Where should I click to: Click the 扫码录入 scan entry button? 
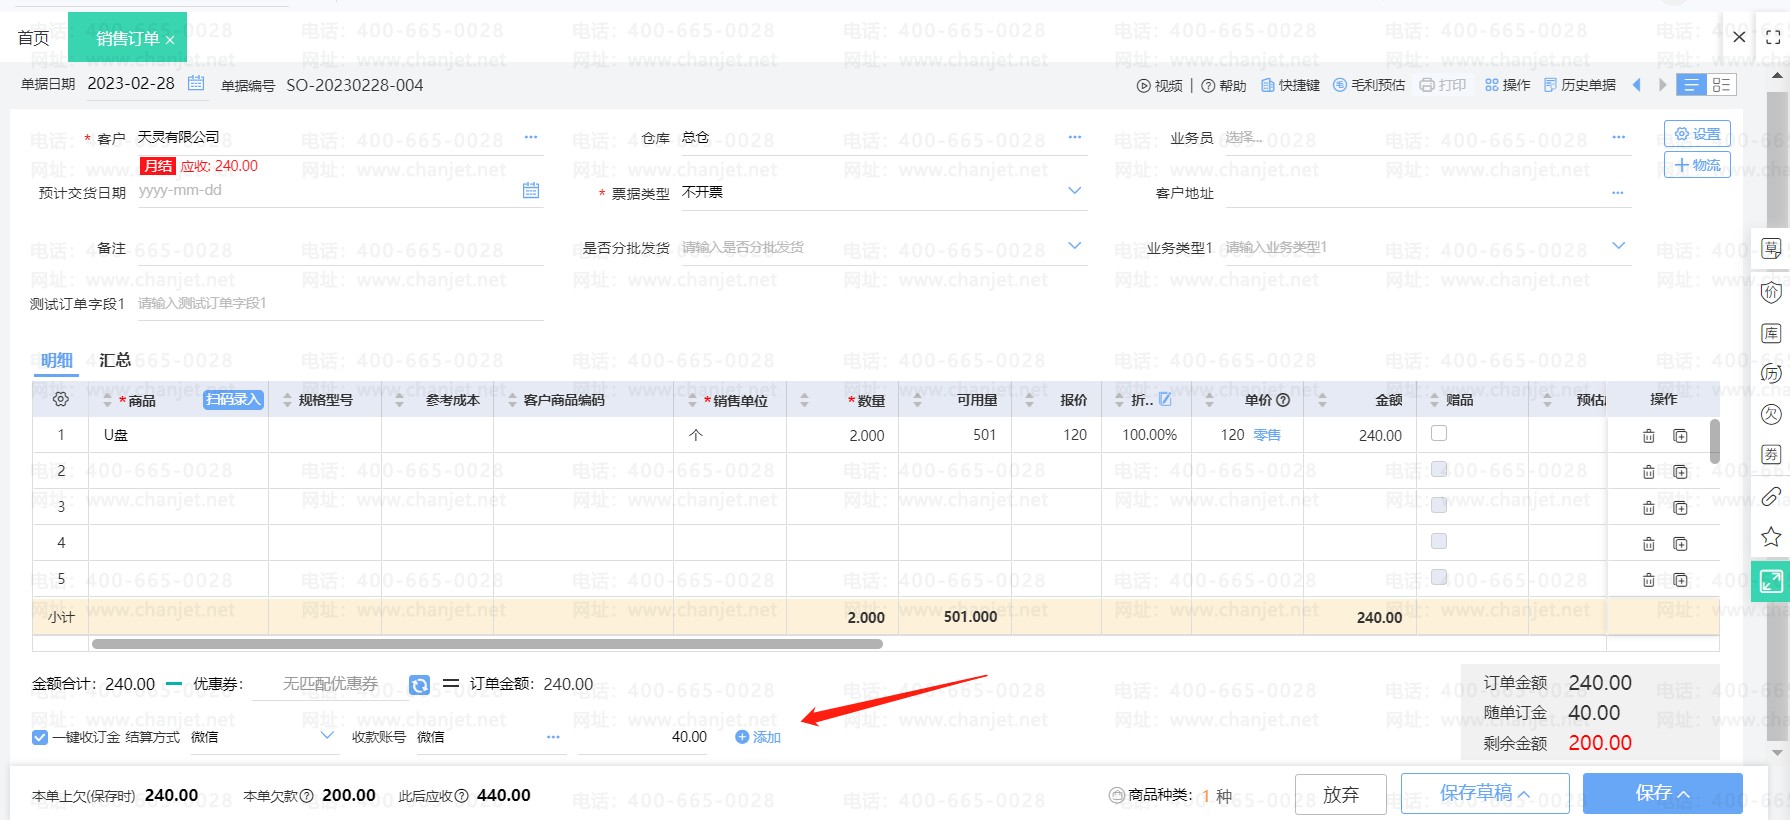[233, 400]
